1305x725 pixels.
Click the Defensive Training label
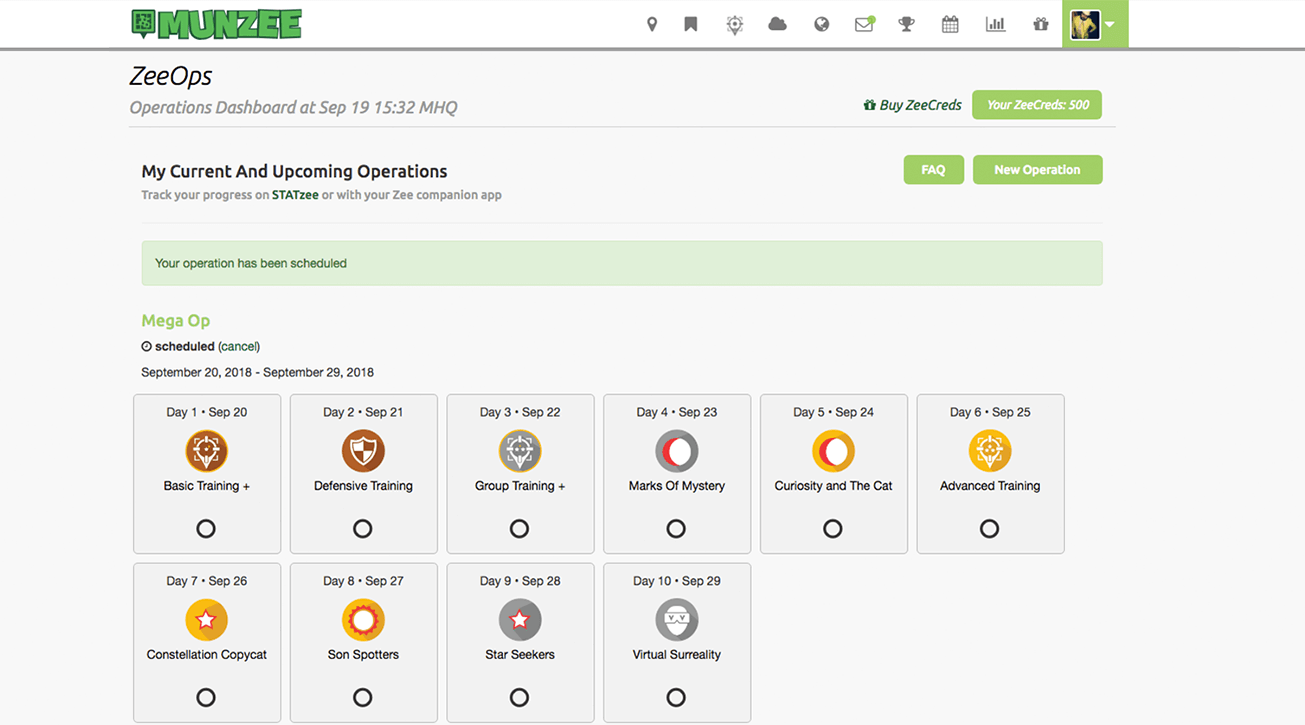(x=363, y=486)
